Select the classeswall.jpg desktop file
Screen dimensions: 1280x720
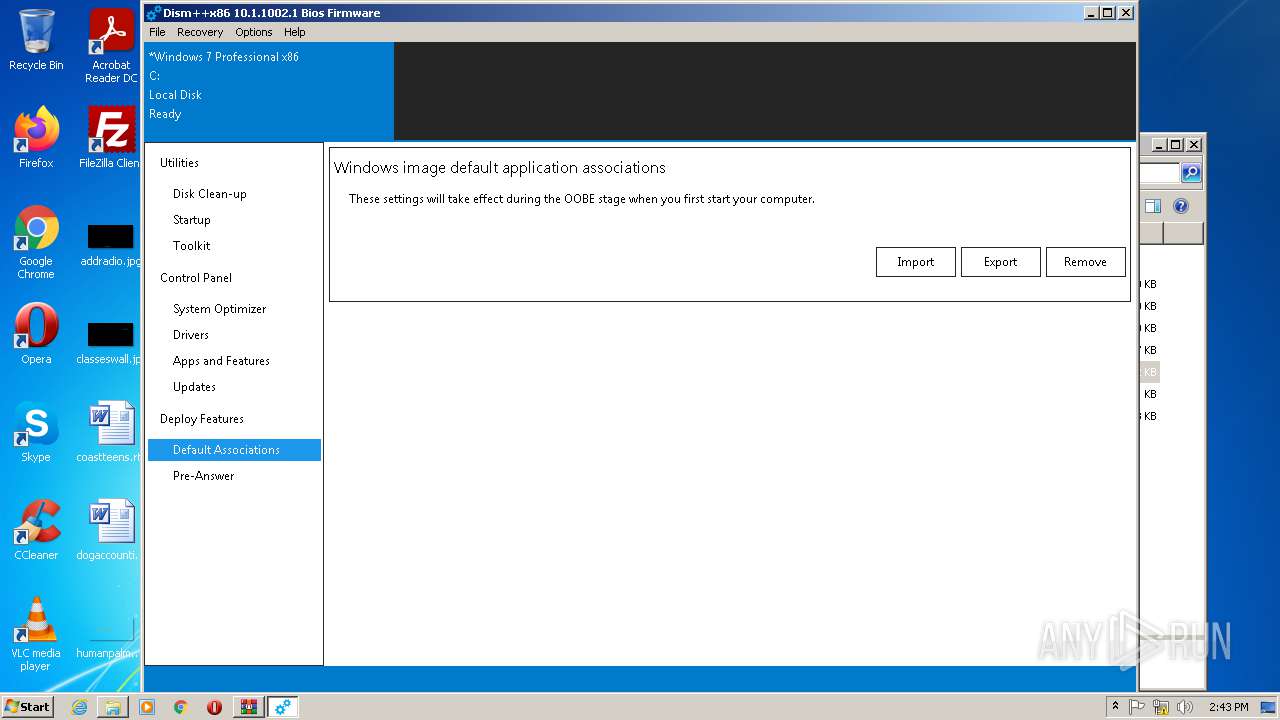(x=111, y=342)
